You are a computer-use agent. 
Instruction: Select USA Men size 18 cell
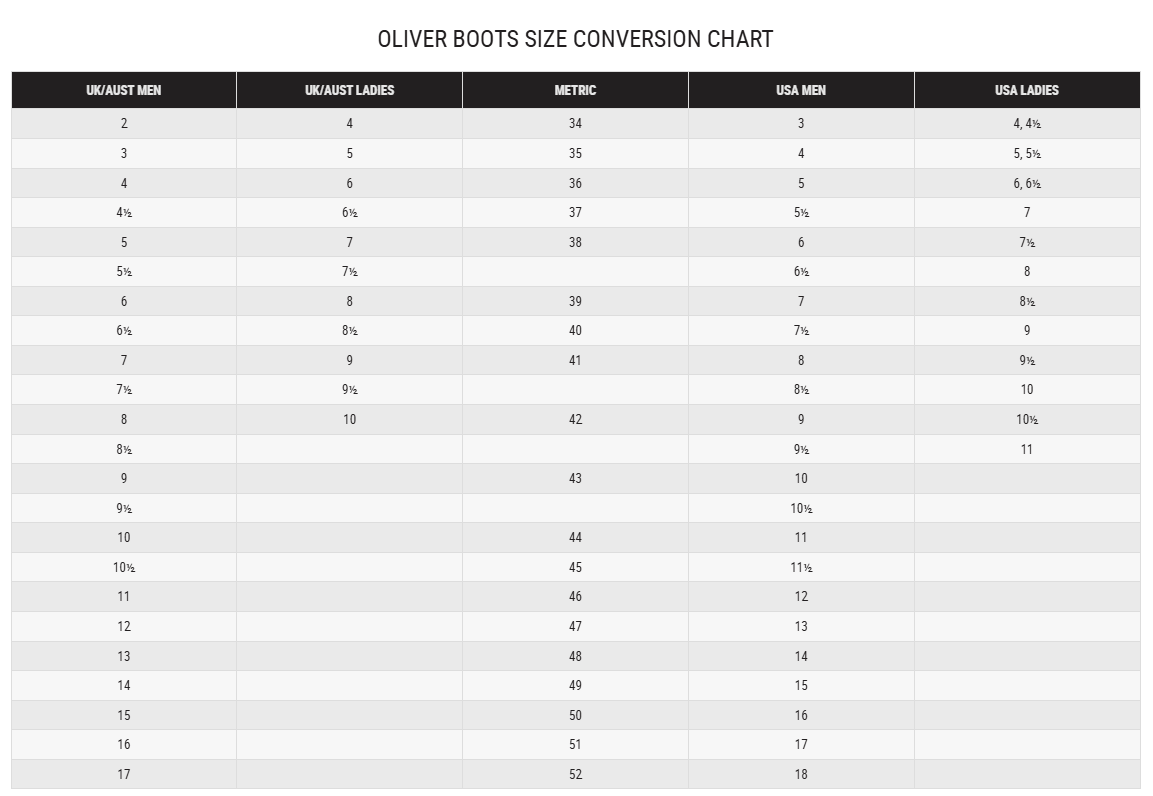pos(801,774)
